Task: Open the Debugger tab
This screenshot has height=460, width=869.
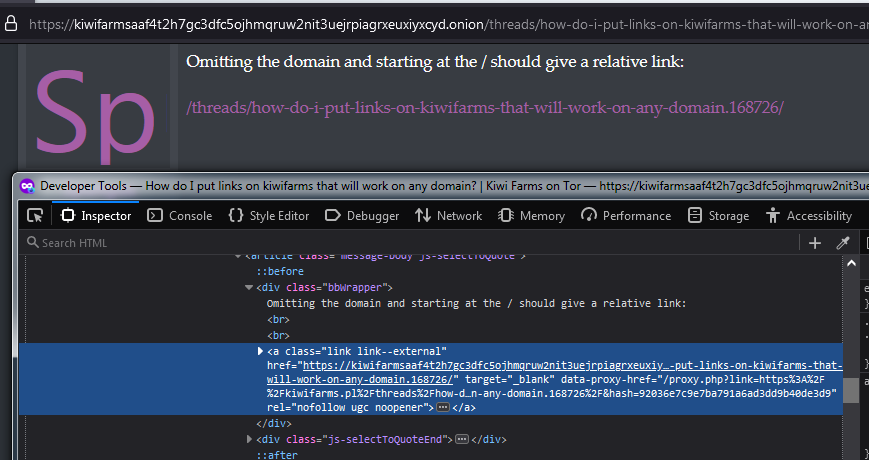Action: (x=362, y=216)
